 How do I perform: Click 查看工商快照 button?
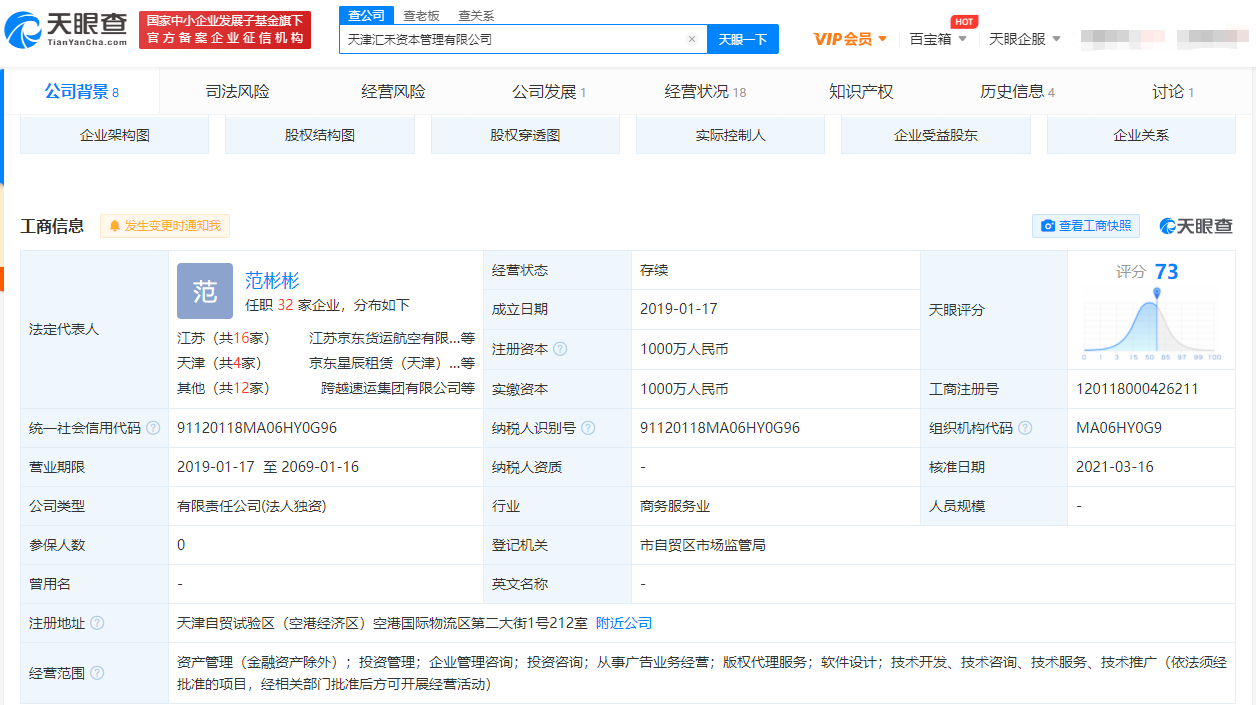click(1086, 226)
